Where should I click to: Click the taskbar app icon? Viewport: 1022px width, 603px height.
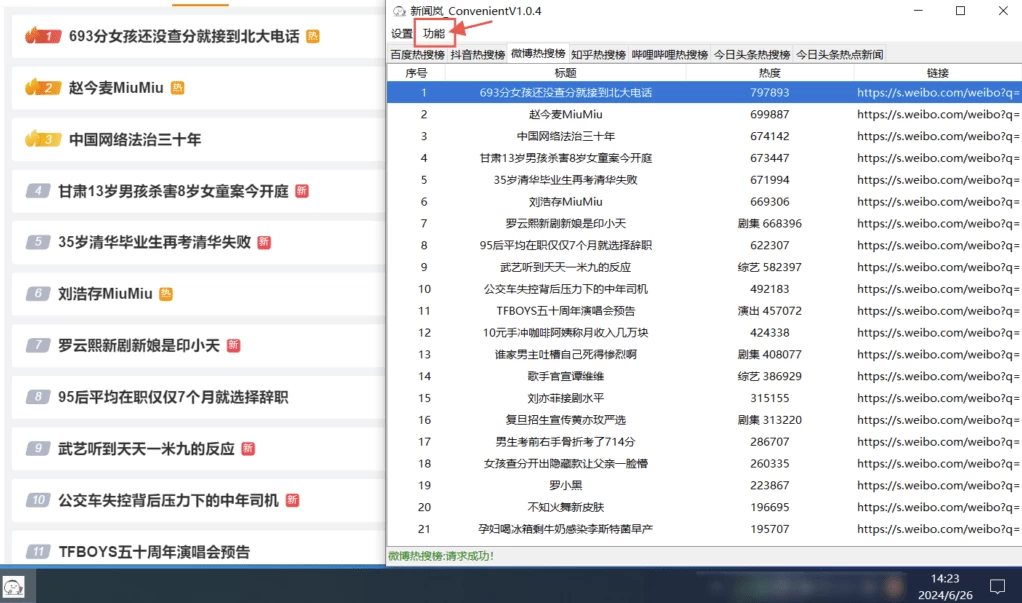14,587
